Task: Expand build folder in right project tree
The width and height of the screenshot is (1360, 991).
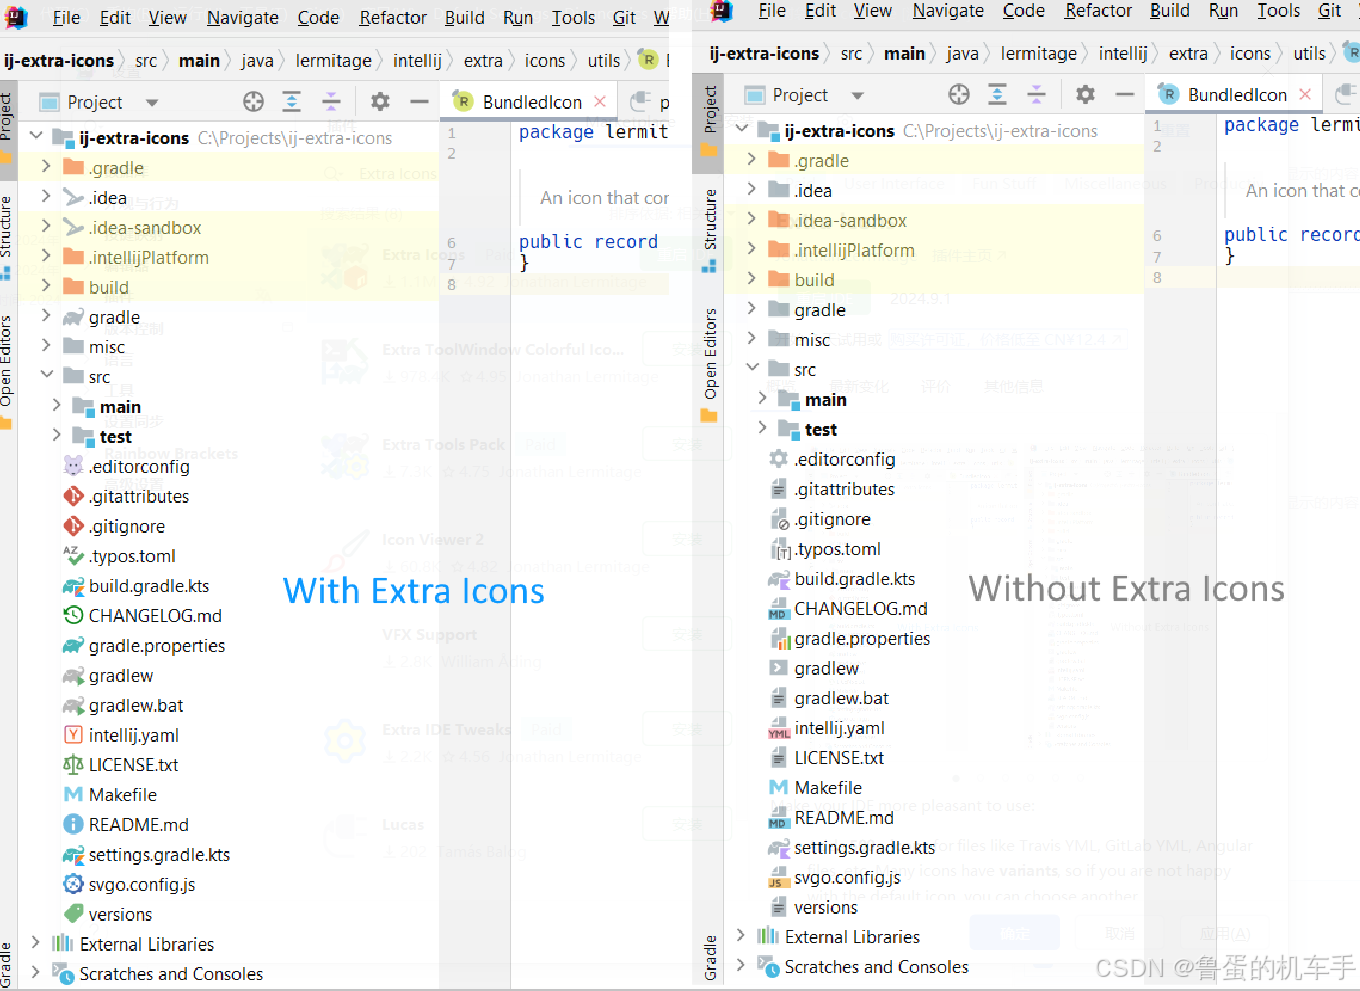Action: 752,279
